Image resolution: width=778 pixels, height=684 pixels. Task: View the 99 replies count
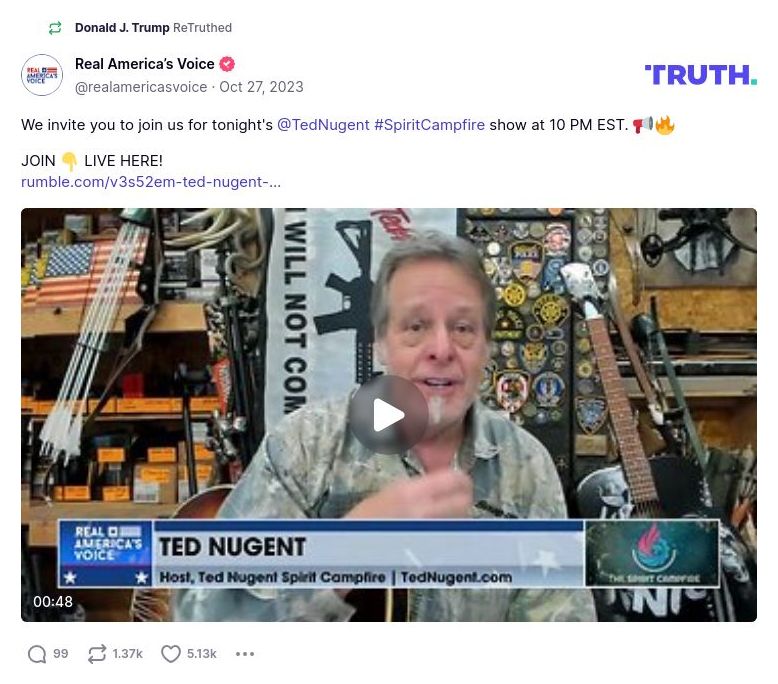pyautogui.click(x=61, y=654)
